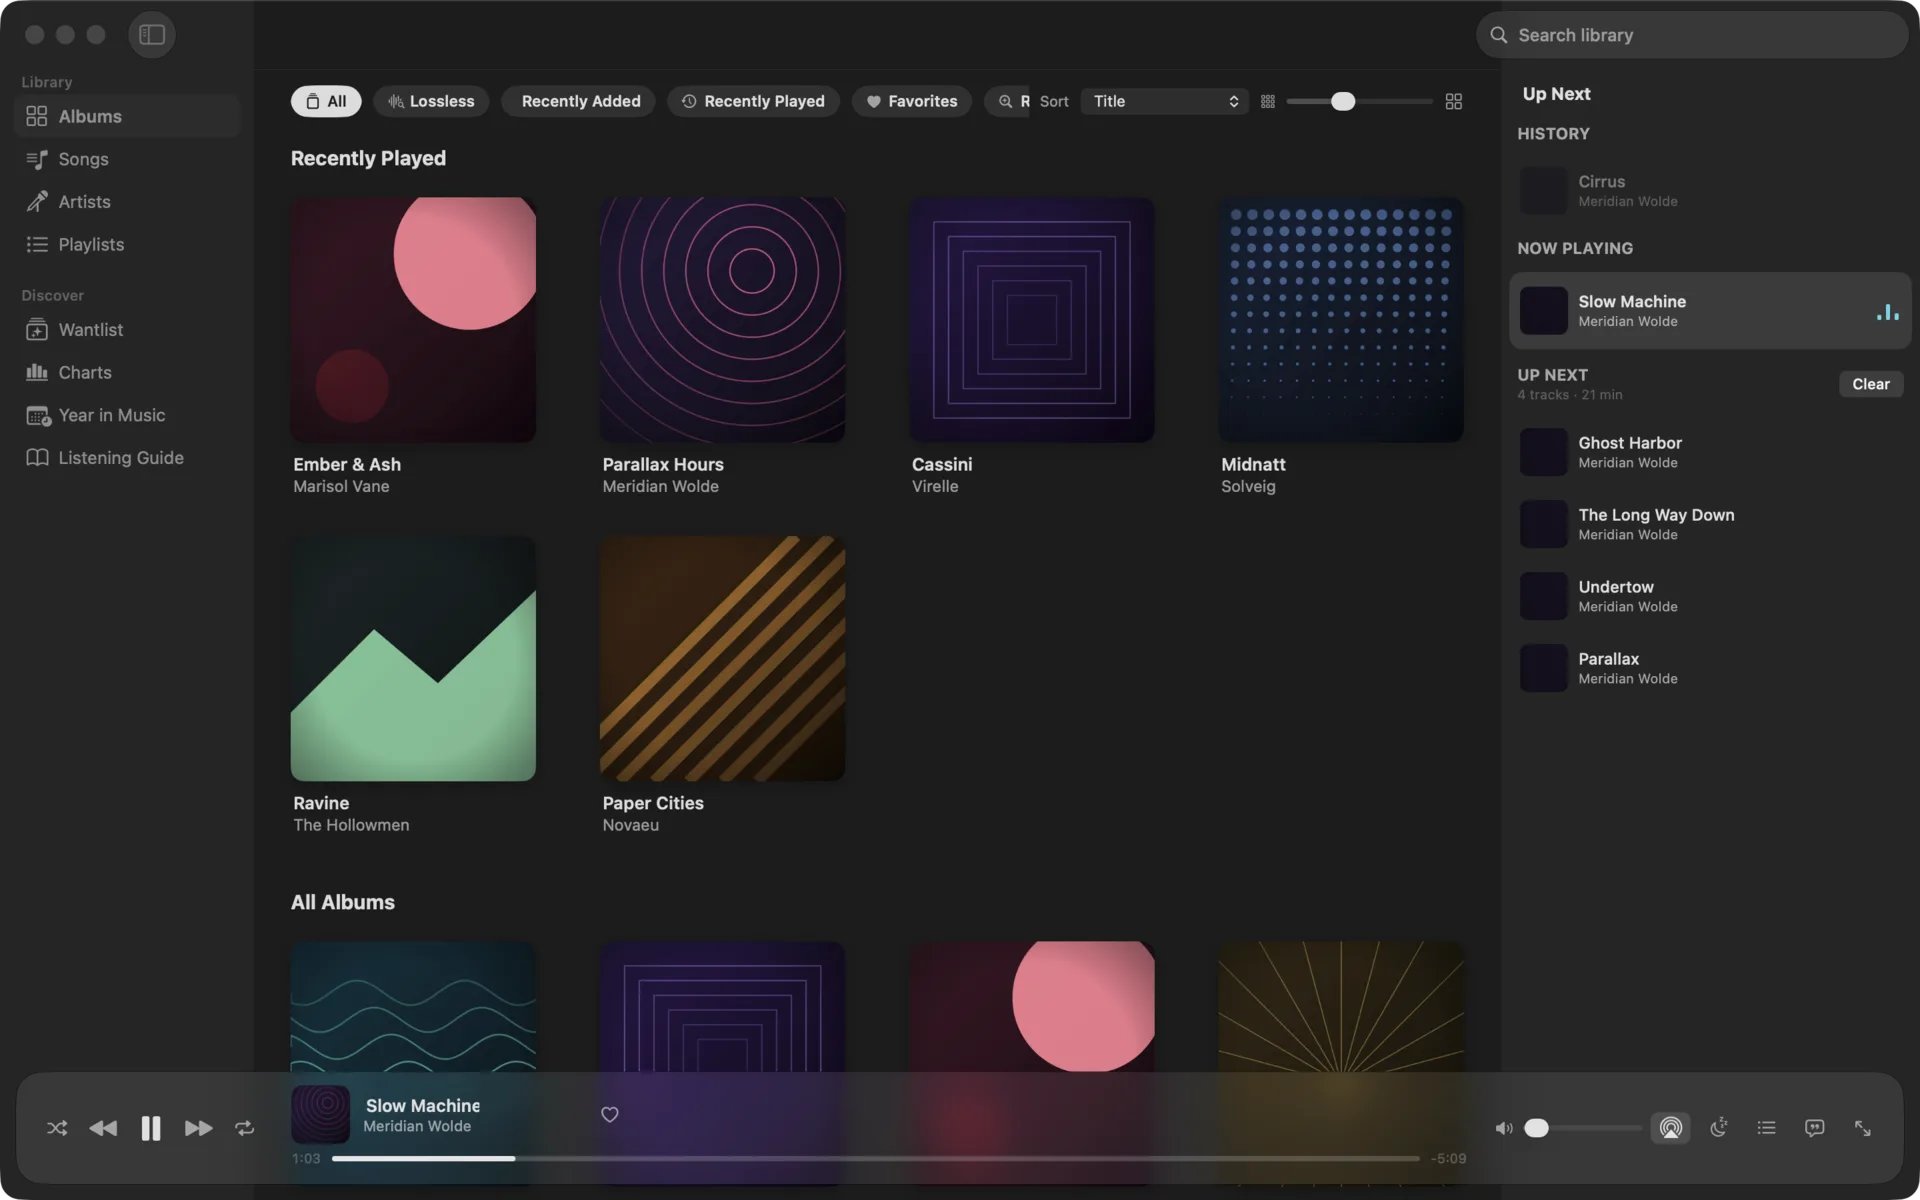Enable the Lossless filter chip

[x=431, y=101]
